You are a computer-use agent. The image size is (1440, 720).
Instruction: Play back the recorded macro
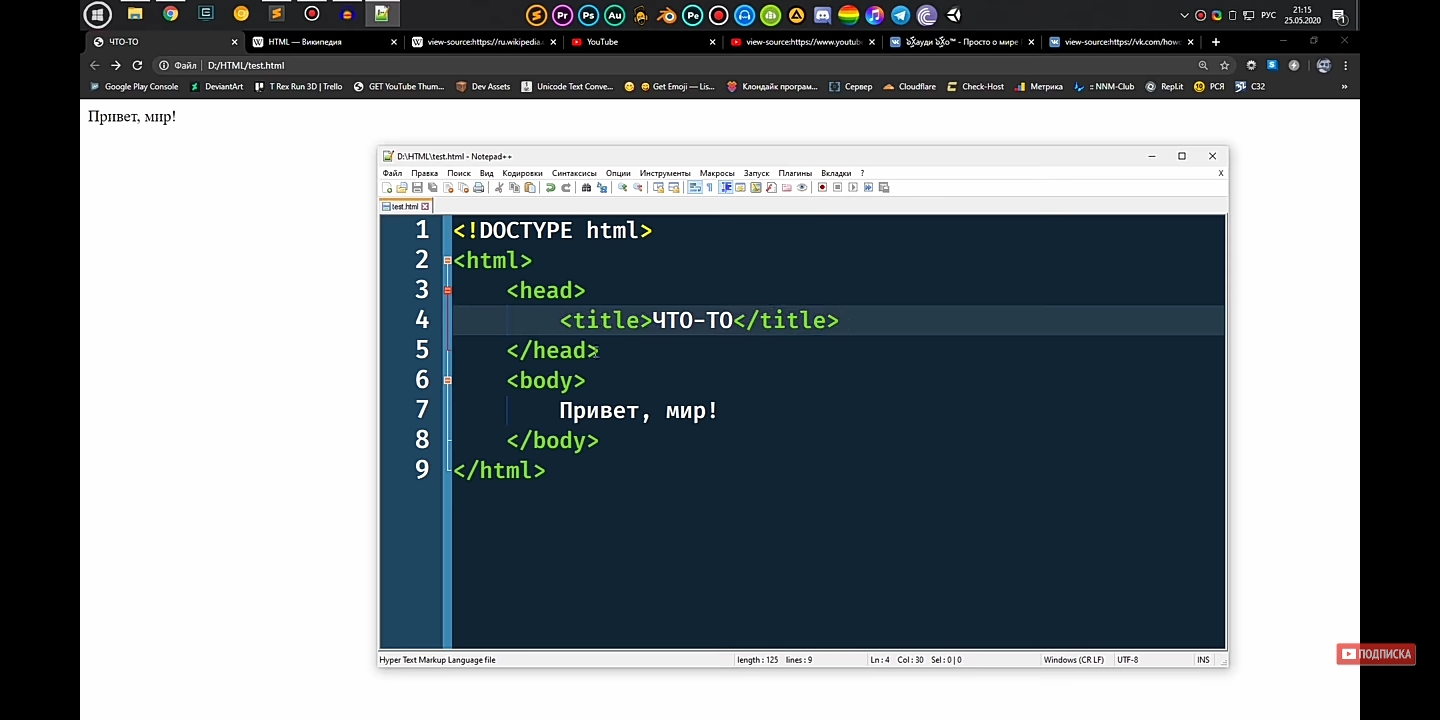(x=853, y=187)
